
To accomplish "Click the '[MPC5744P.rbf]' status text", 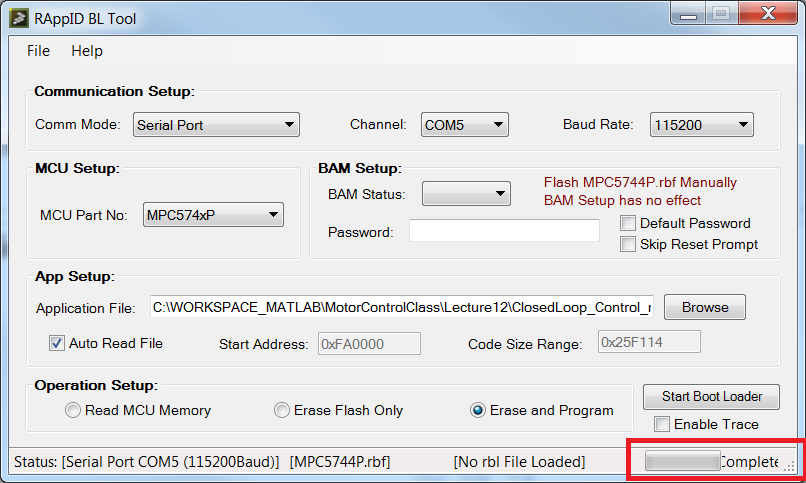I will [340, 462].
